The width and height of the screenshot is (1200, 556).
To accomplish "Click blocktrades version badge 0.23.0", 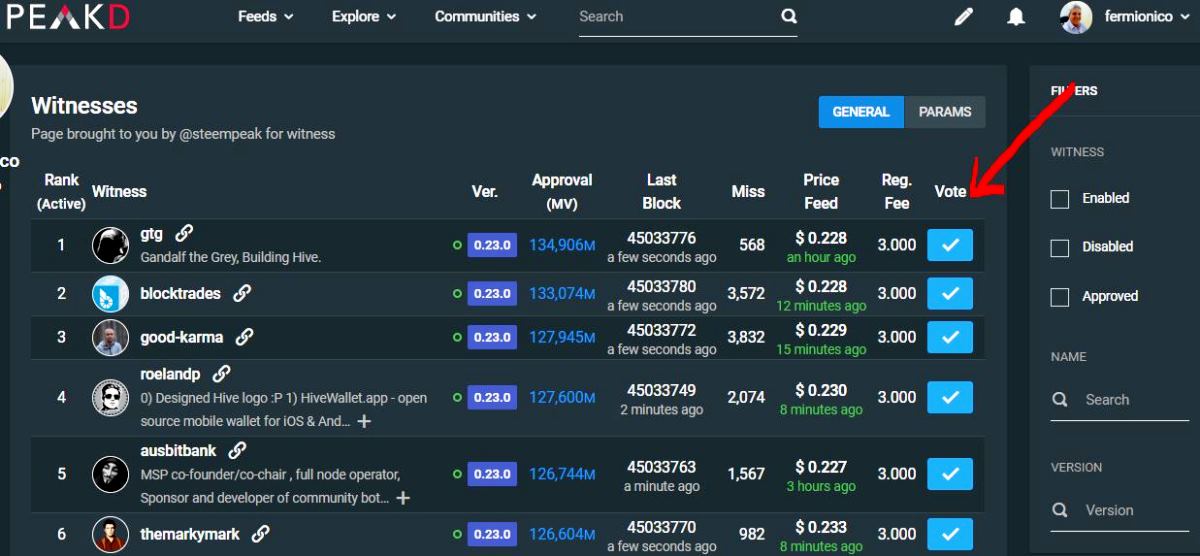I will coord(492,293).
